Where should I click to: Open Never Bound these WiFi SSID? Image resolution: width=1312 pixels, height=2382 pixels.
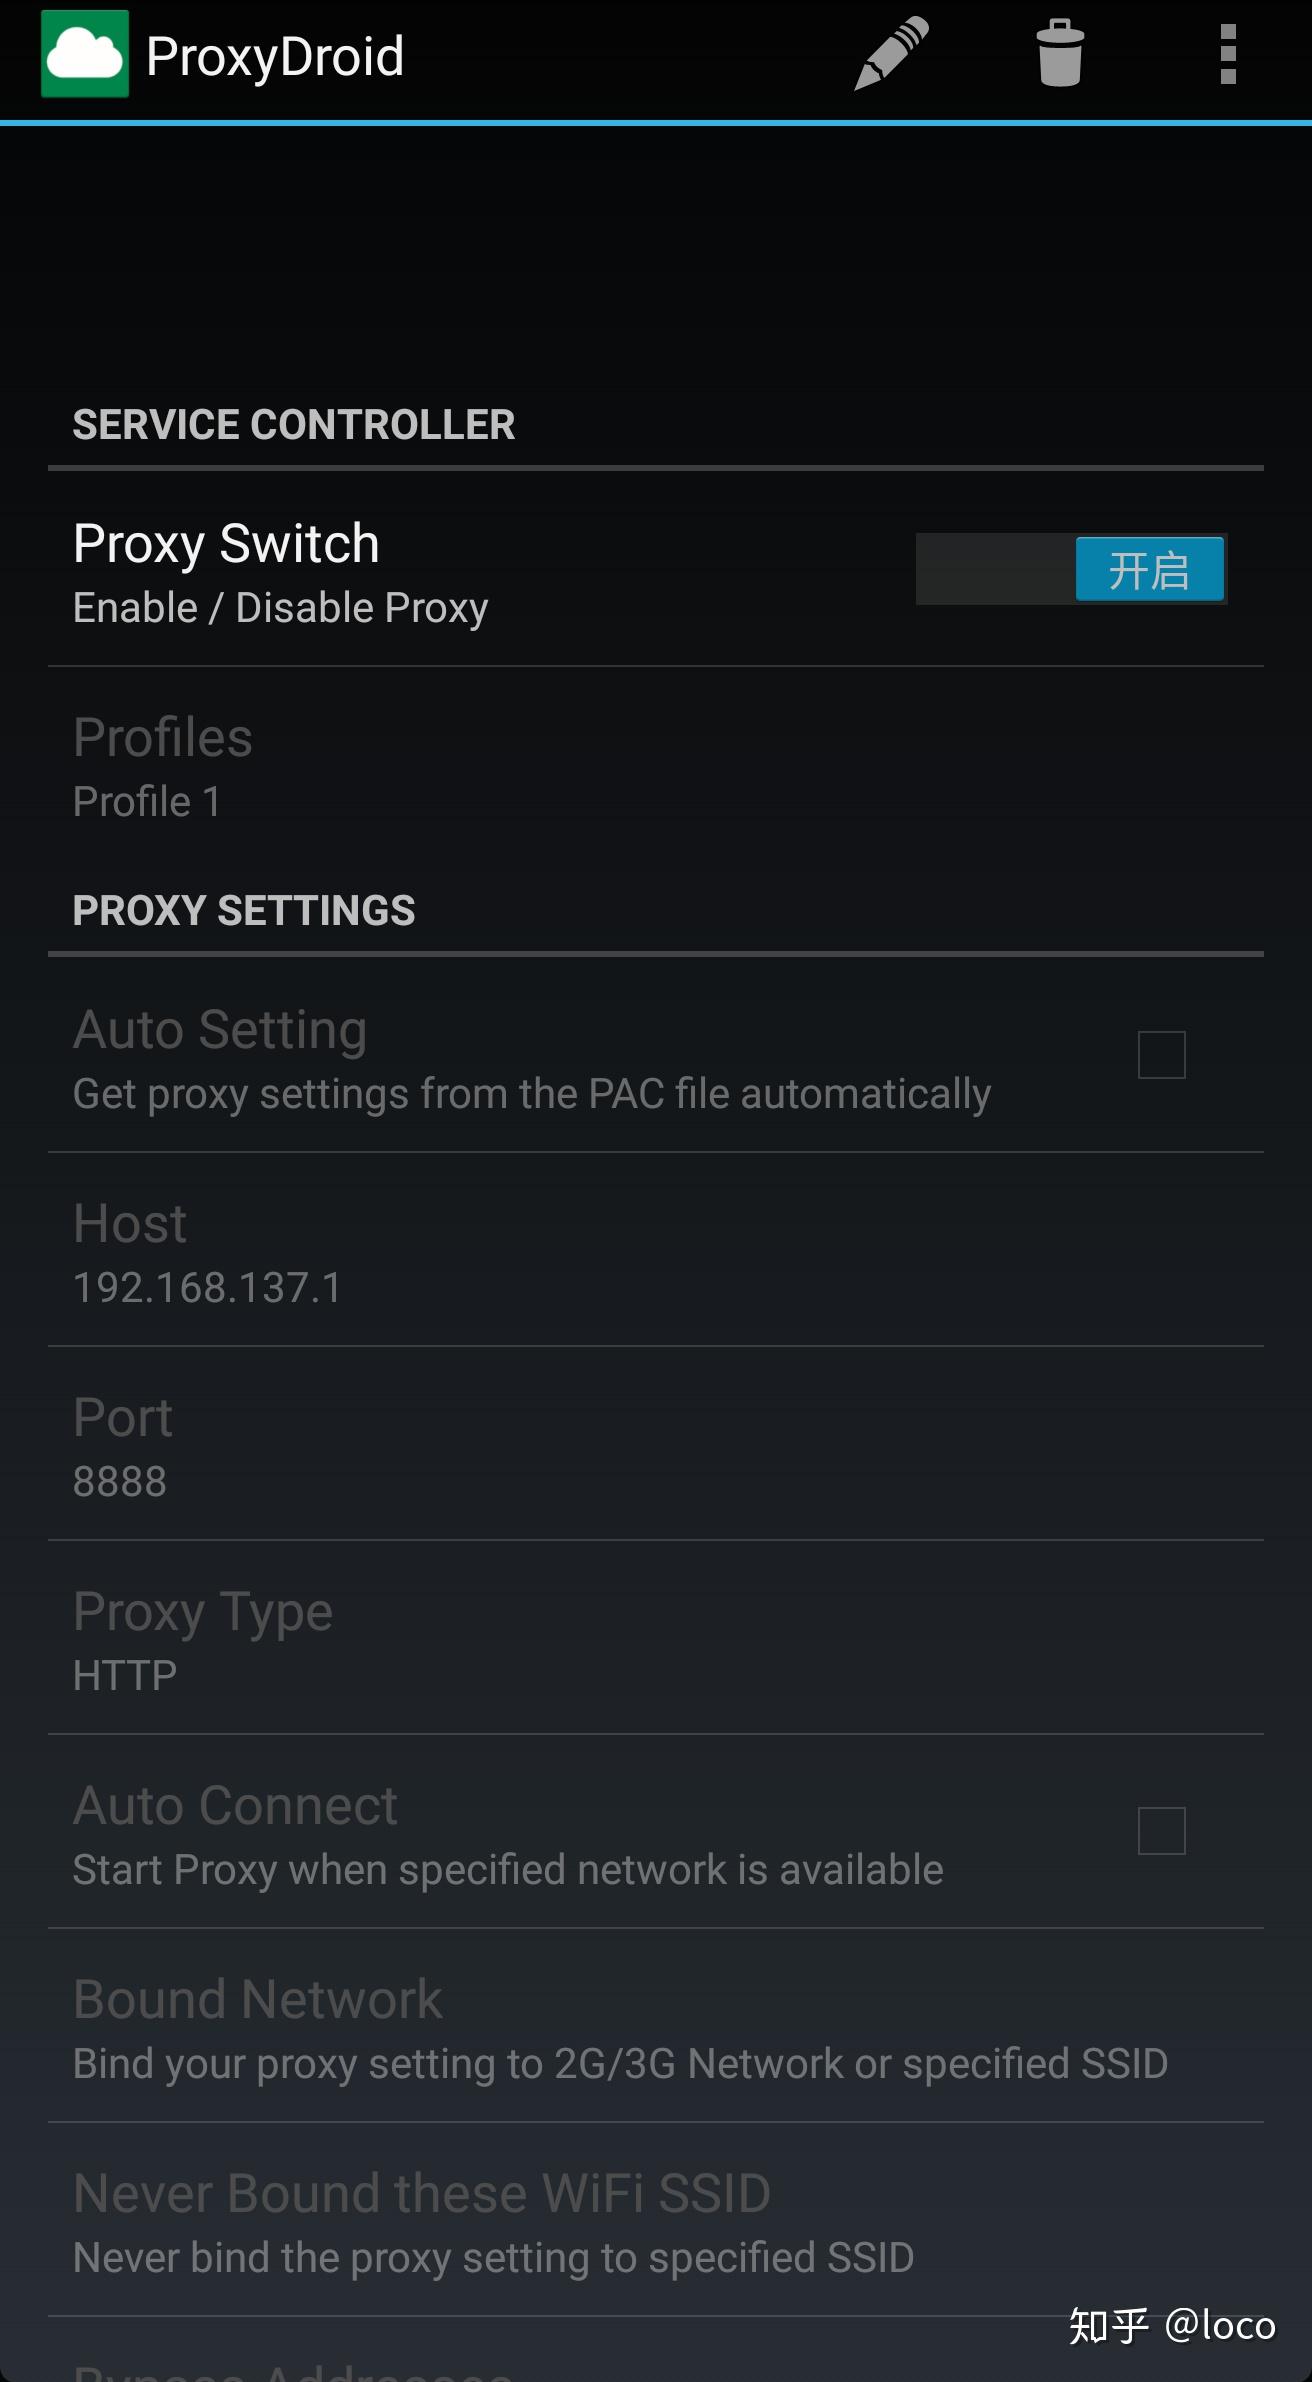click(x=656, y=2220)
